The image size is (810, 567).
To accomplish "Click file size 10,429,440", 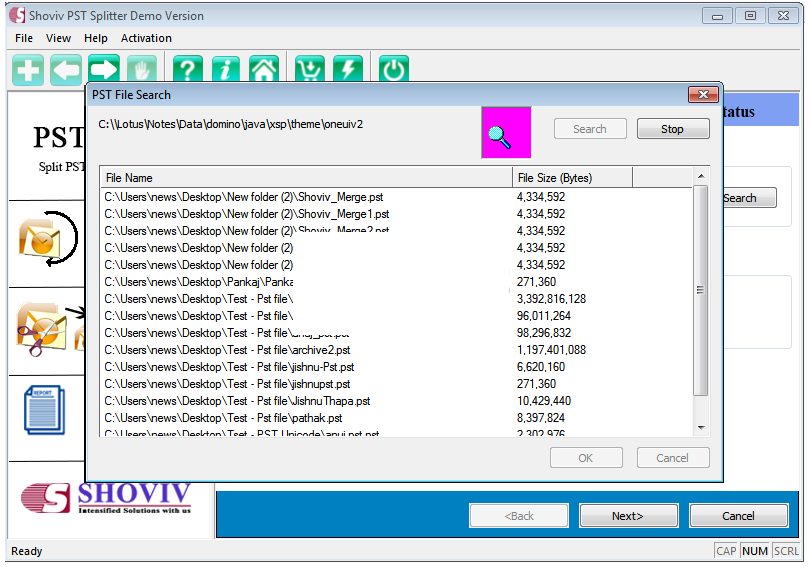I will (543, 401).
